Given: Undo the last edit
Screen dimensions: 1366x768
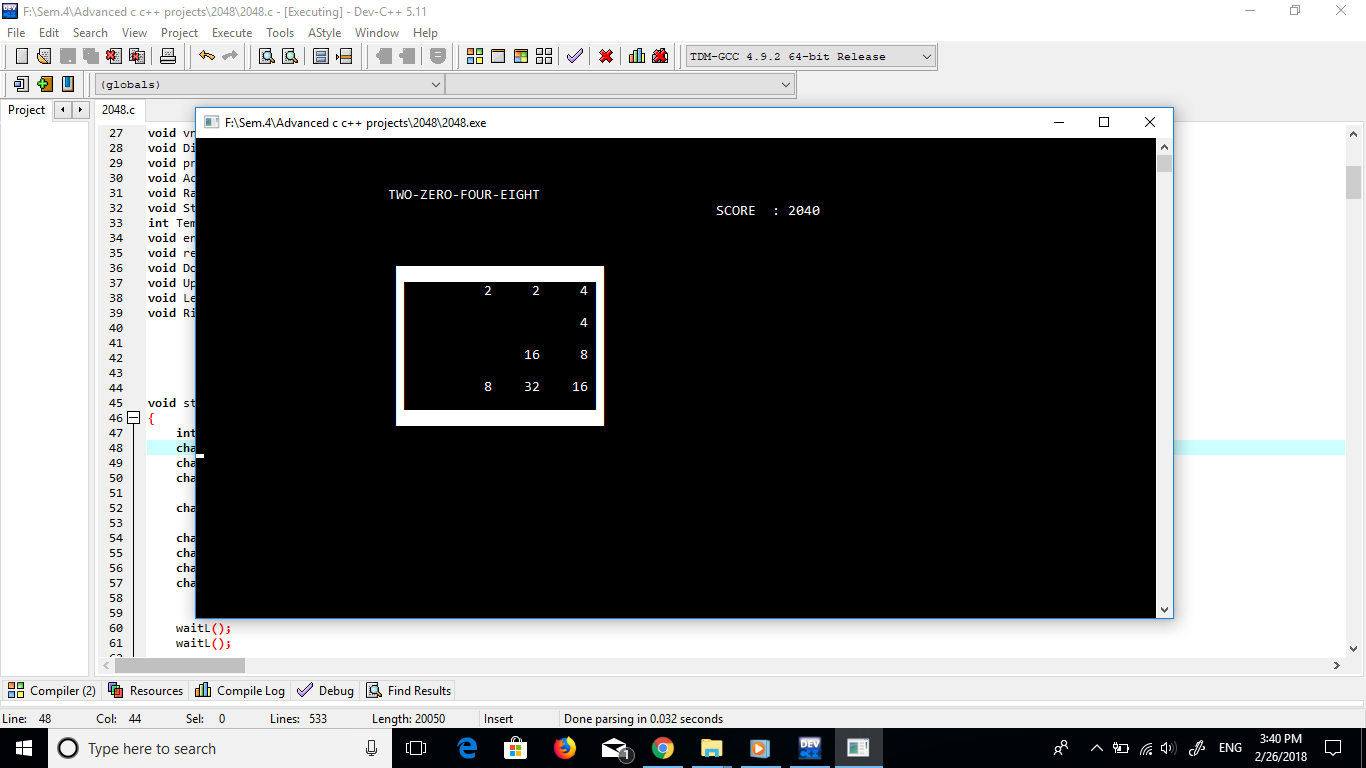Looking at the screenshot, I should (205, 56).
